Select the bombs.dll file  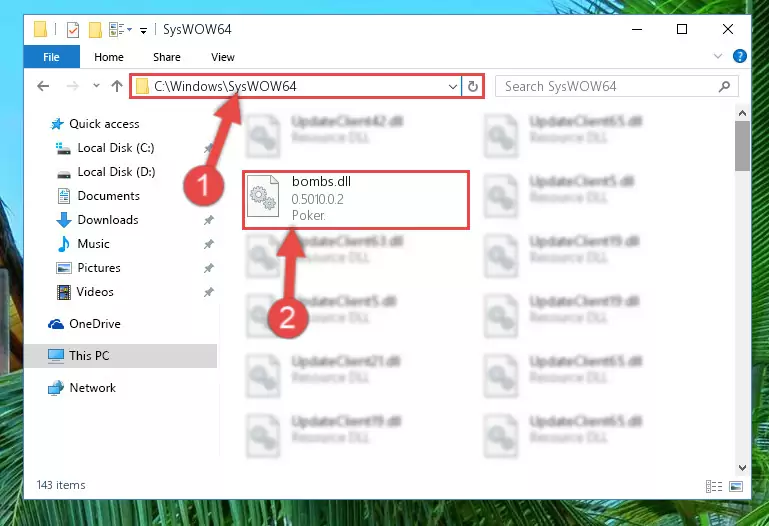356,200
